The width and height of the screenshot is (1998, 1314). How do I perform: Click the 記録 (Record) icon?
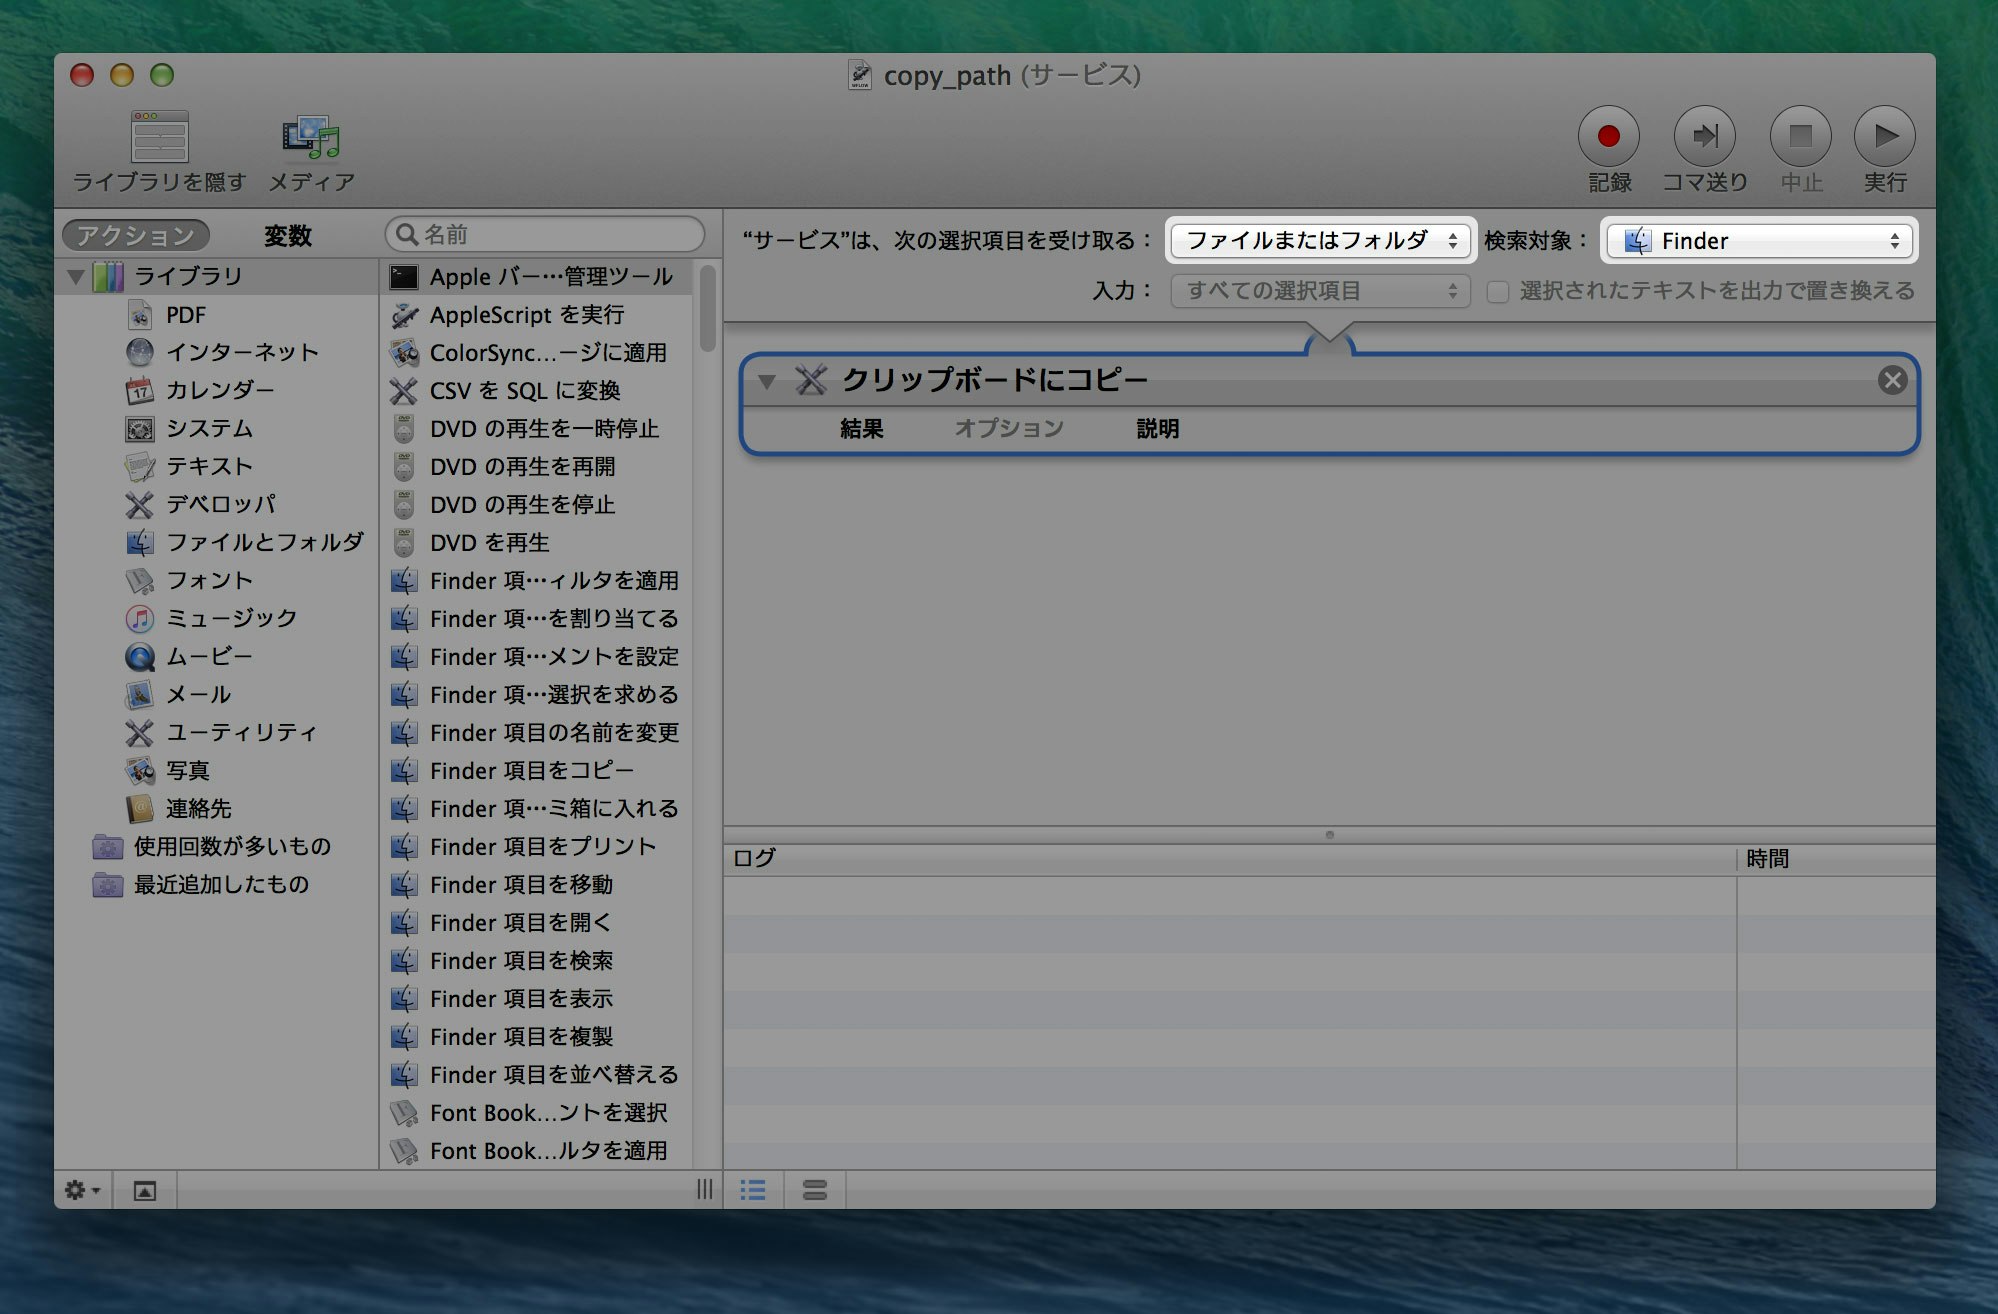1608,136
